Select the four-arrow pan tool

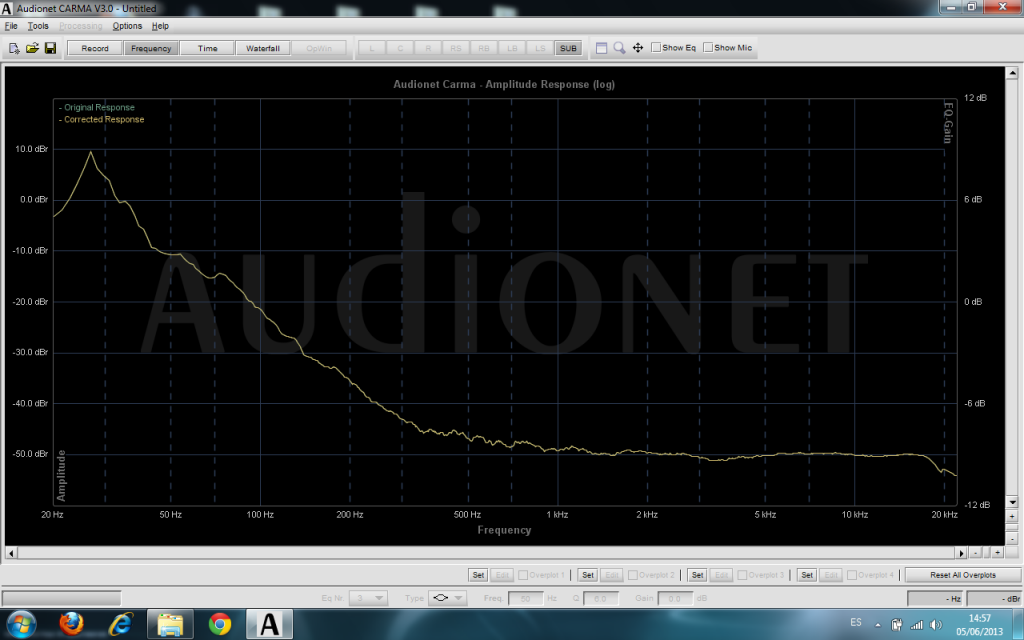(638, 48)
